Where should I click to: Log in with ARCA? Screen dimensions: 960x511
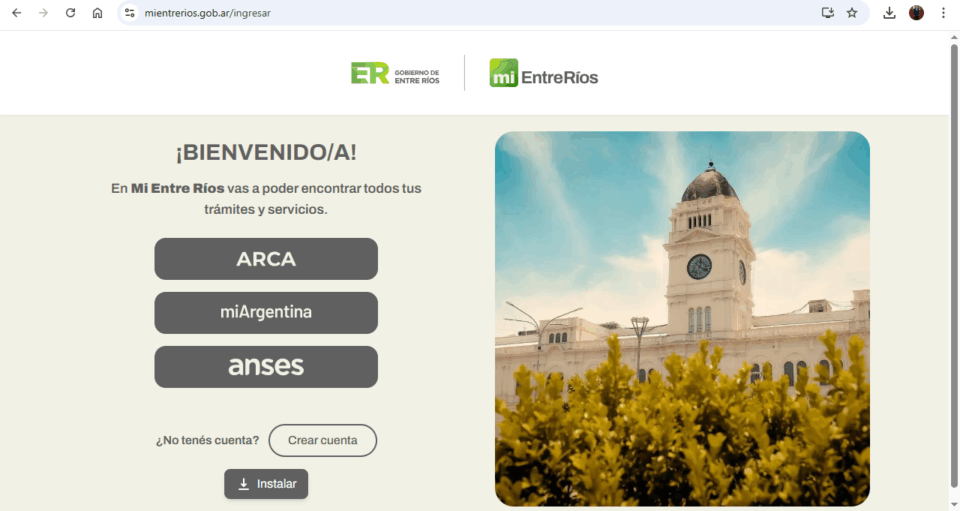coord(266,259)
